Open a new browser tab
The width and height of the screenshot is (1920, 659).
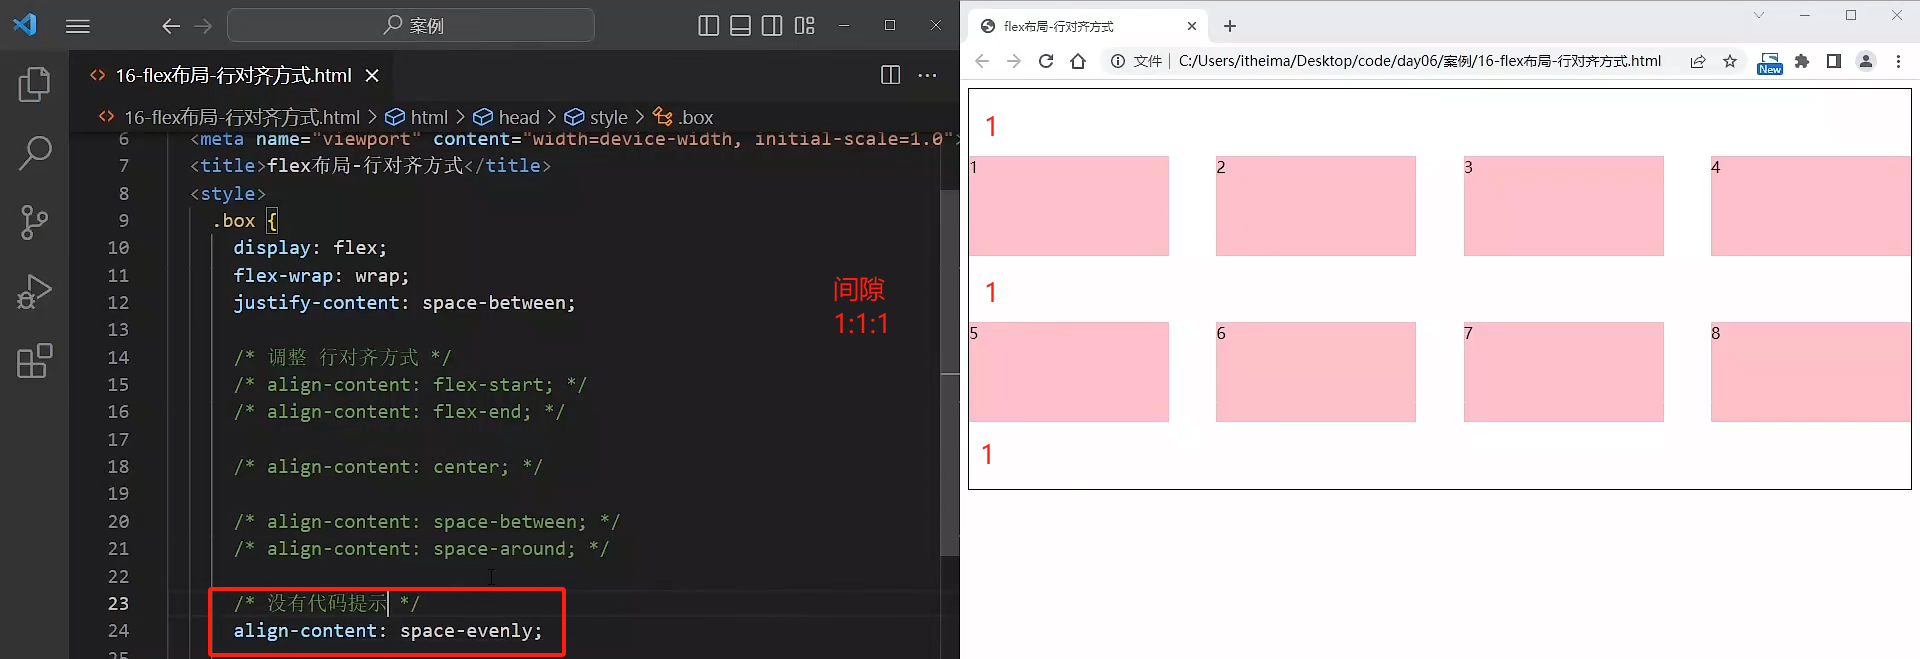(1230, 26)
